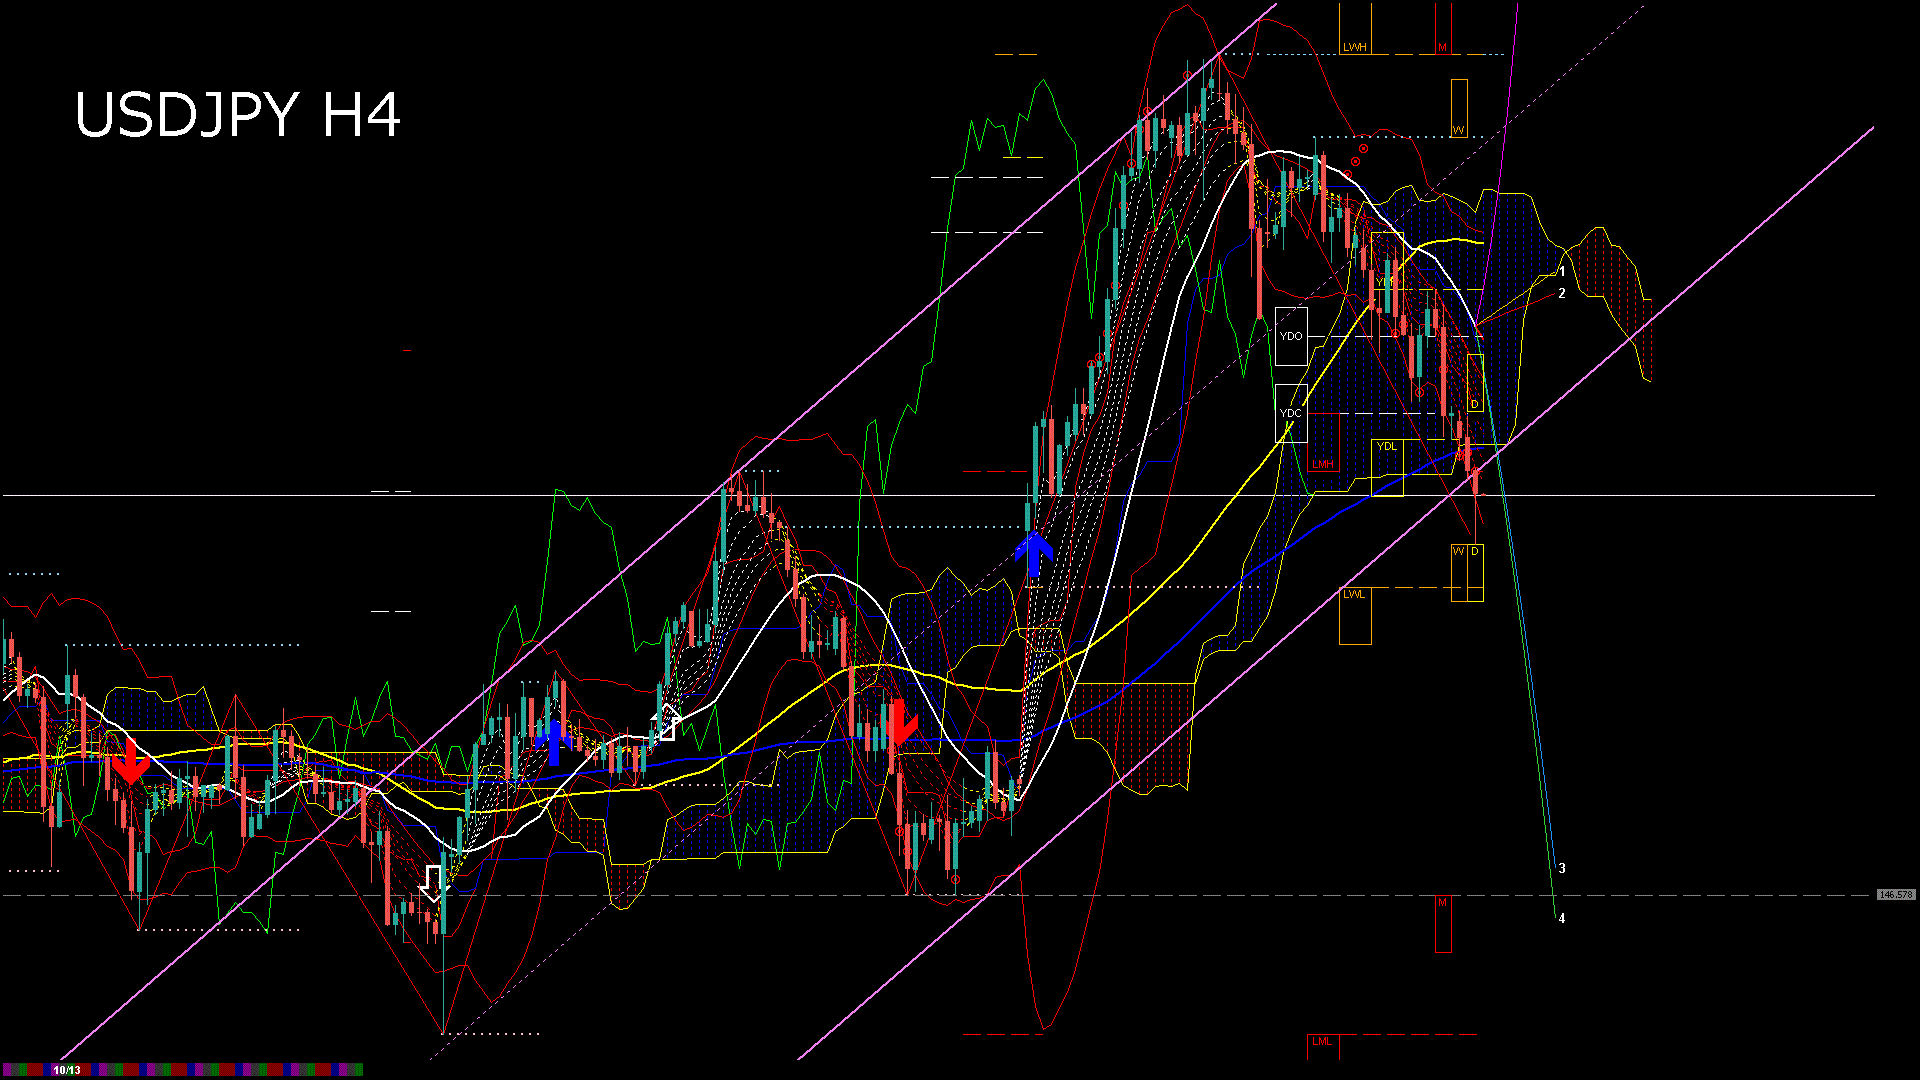Click the red down arrow near center chart
Viewport: 1920px width, 1080px height.
[900, 724]
